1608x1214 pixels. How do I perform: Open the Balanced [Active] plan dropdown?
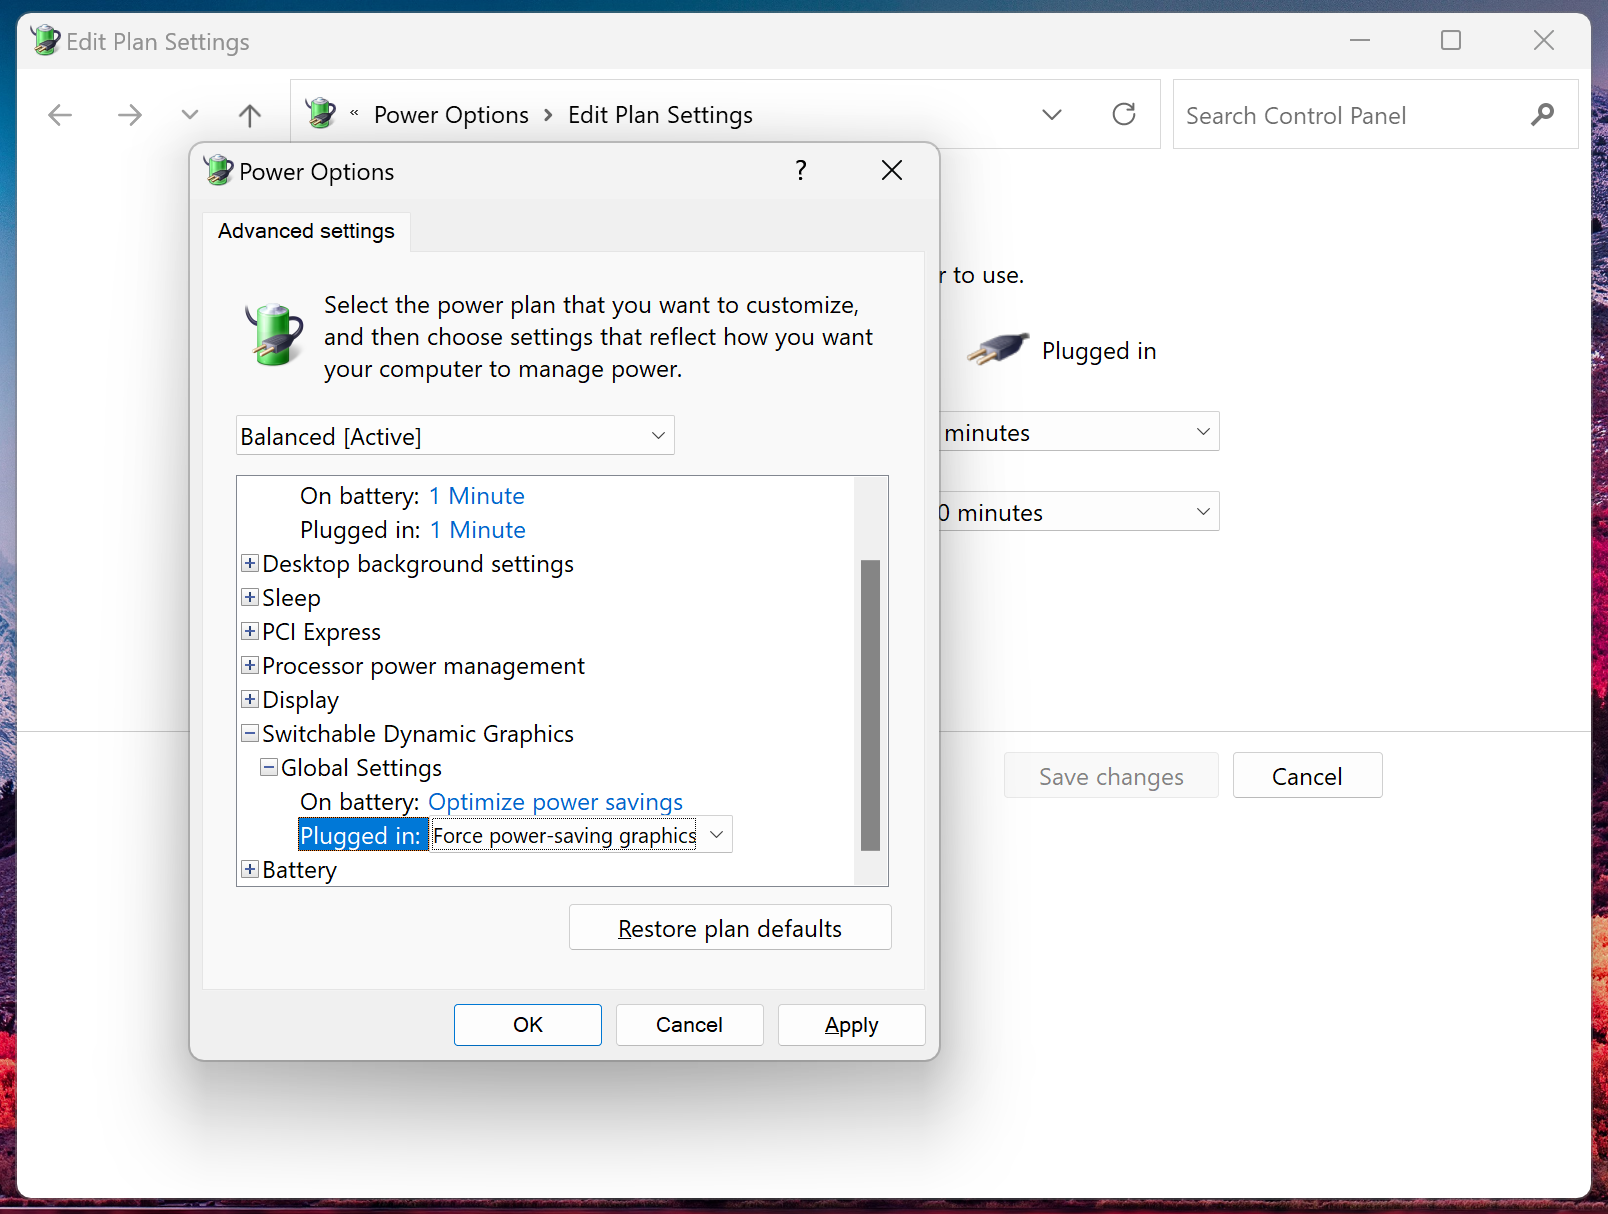click(x=657, y=435)
